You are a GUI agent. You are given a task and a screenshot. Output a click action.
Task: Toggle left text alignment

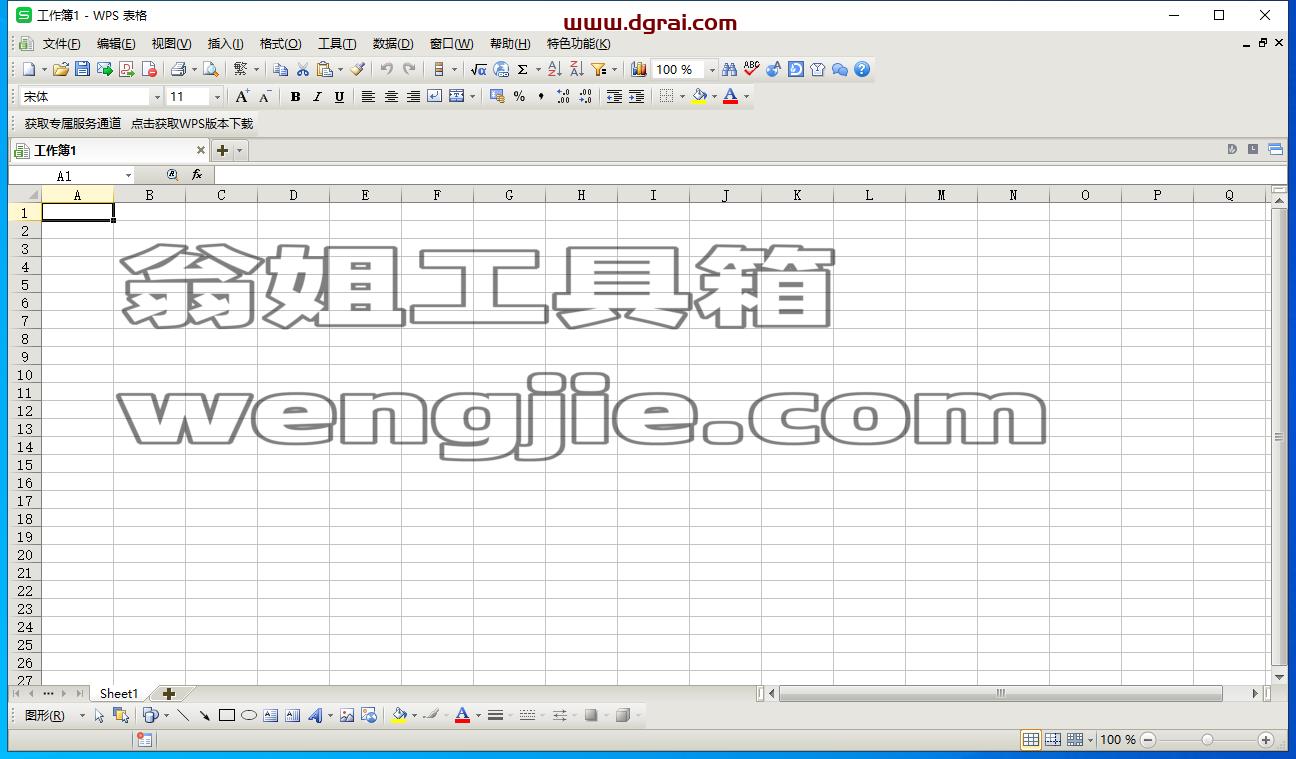pyautogui.click(x=368, y=97)
